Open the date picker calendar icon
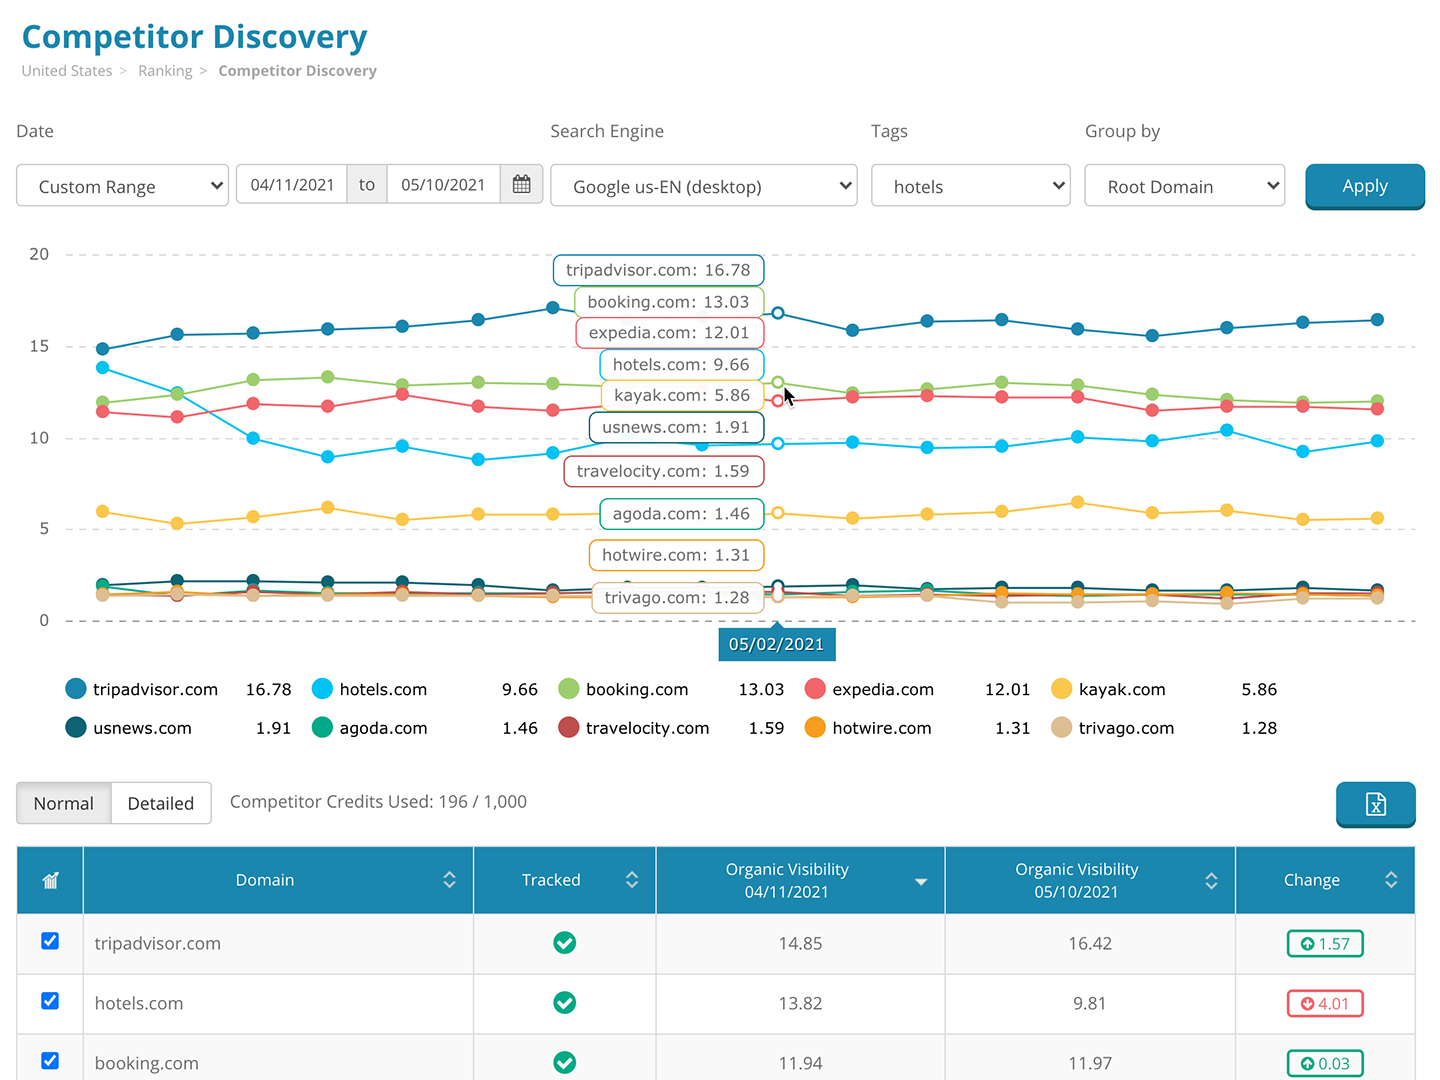Screen dimensions: 1440x1080 point(521,184)
